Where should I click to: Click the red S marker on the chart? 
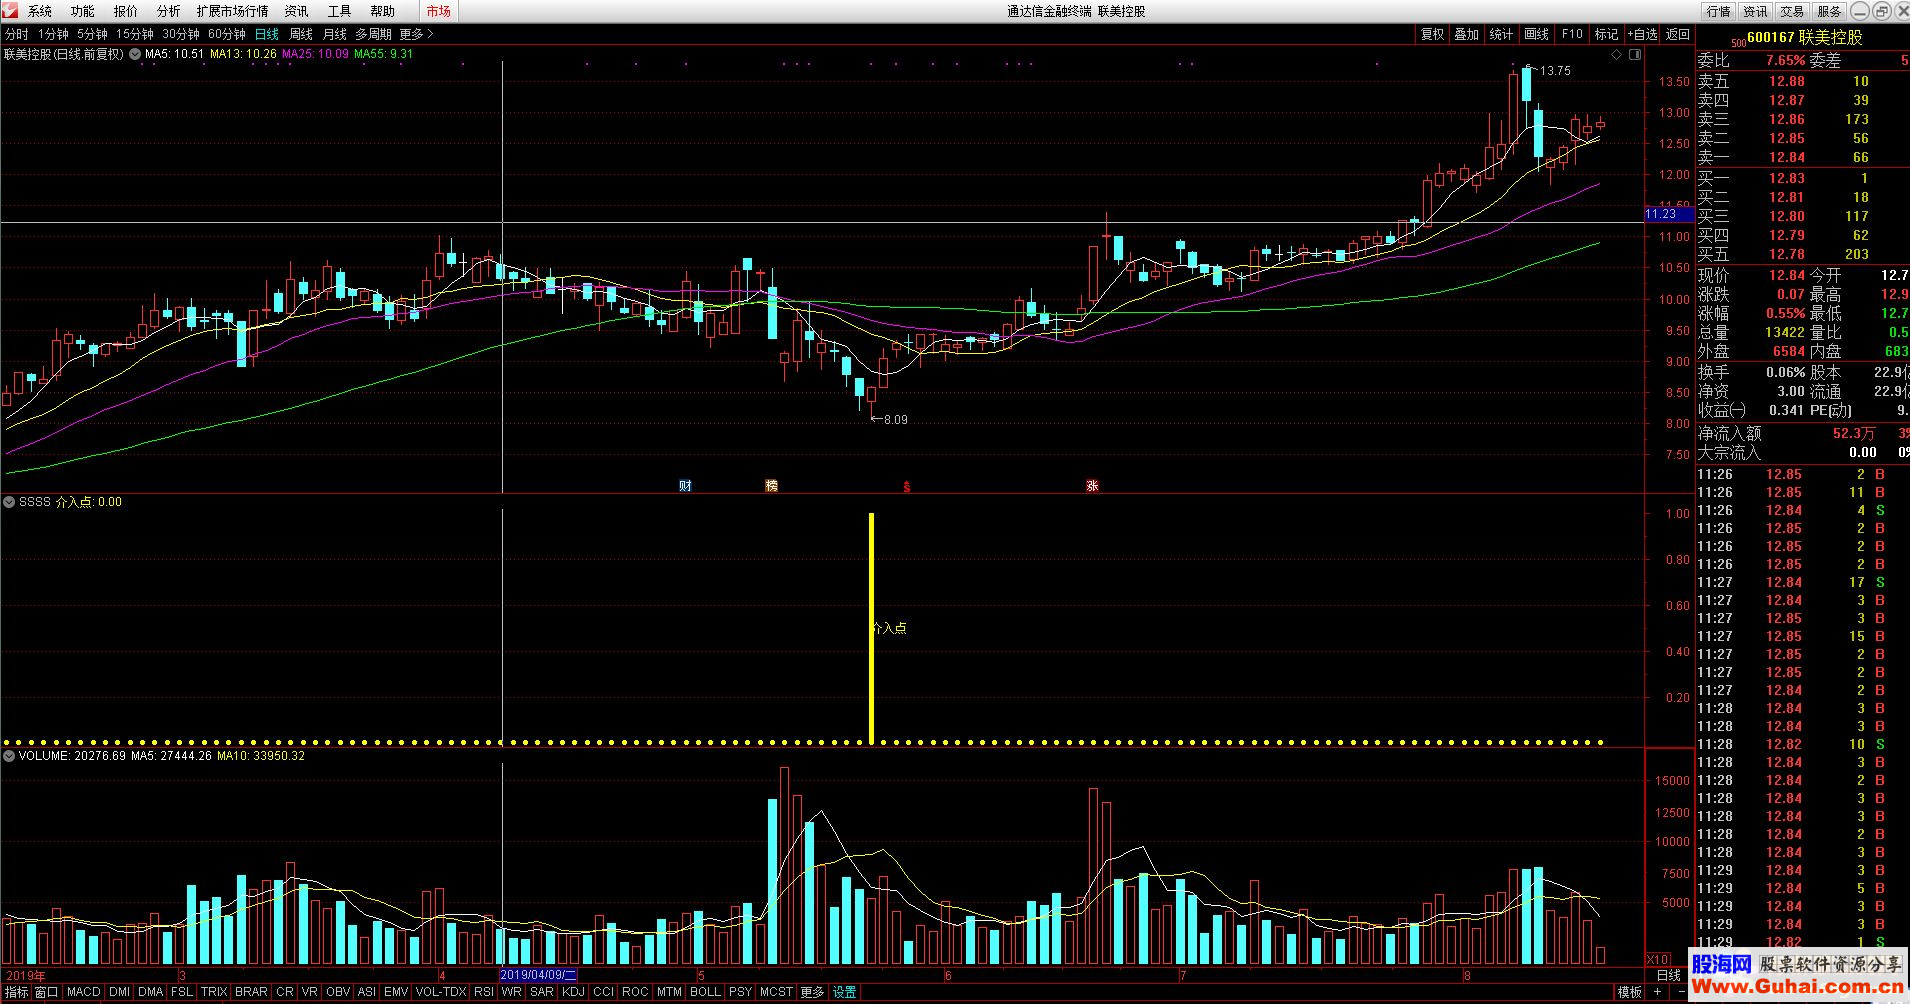tap(907, 487)
